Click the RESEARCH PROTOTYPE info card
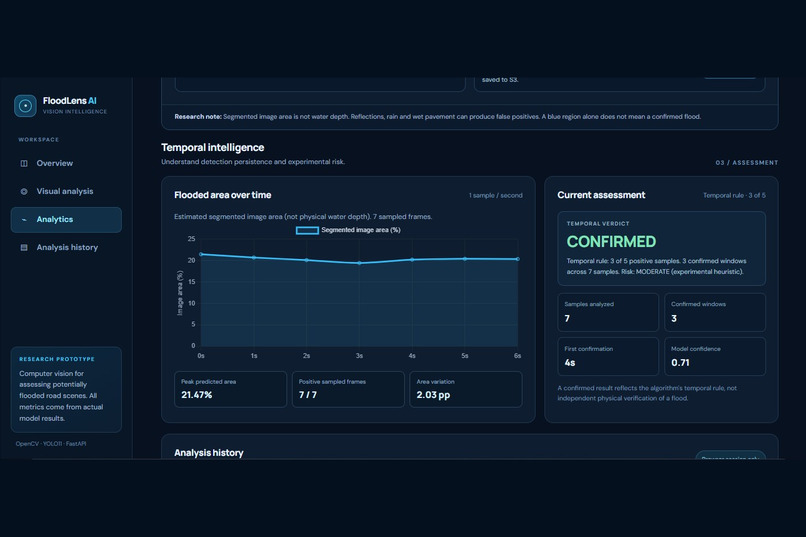 point(66,390)
